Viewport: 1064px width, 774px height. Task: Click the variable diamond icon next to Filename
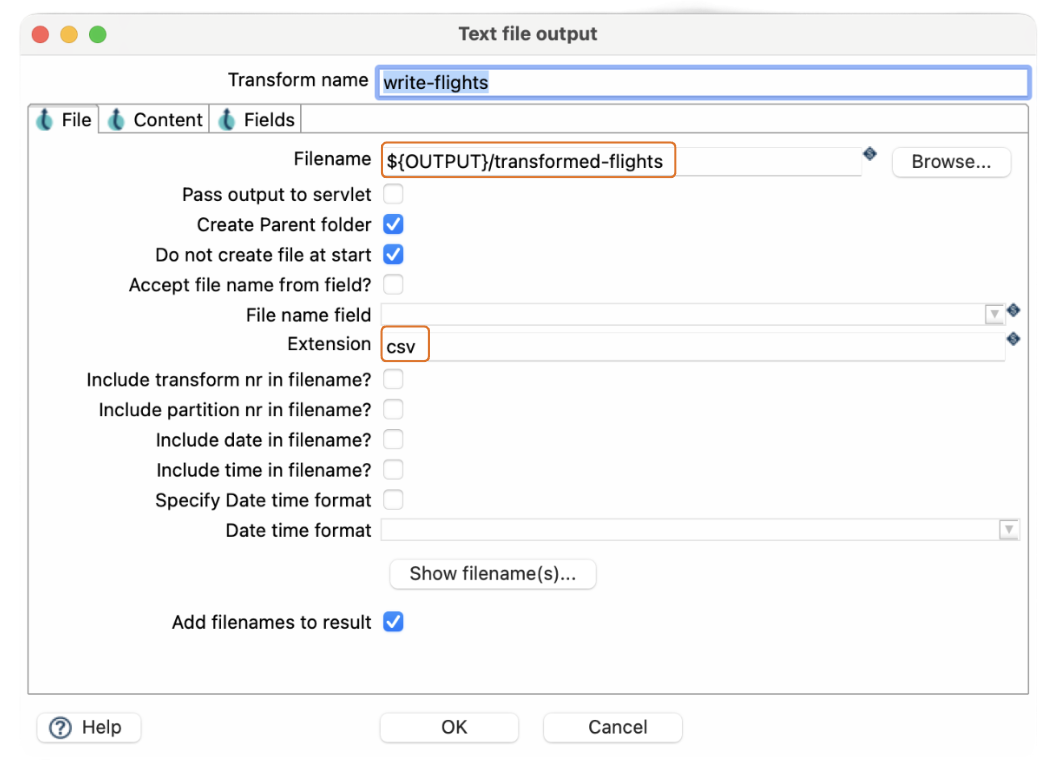click(x=870, y=154)
